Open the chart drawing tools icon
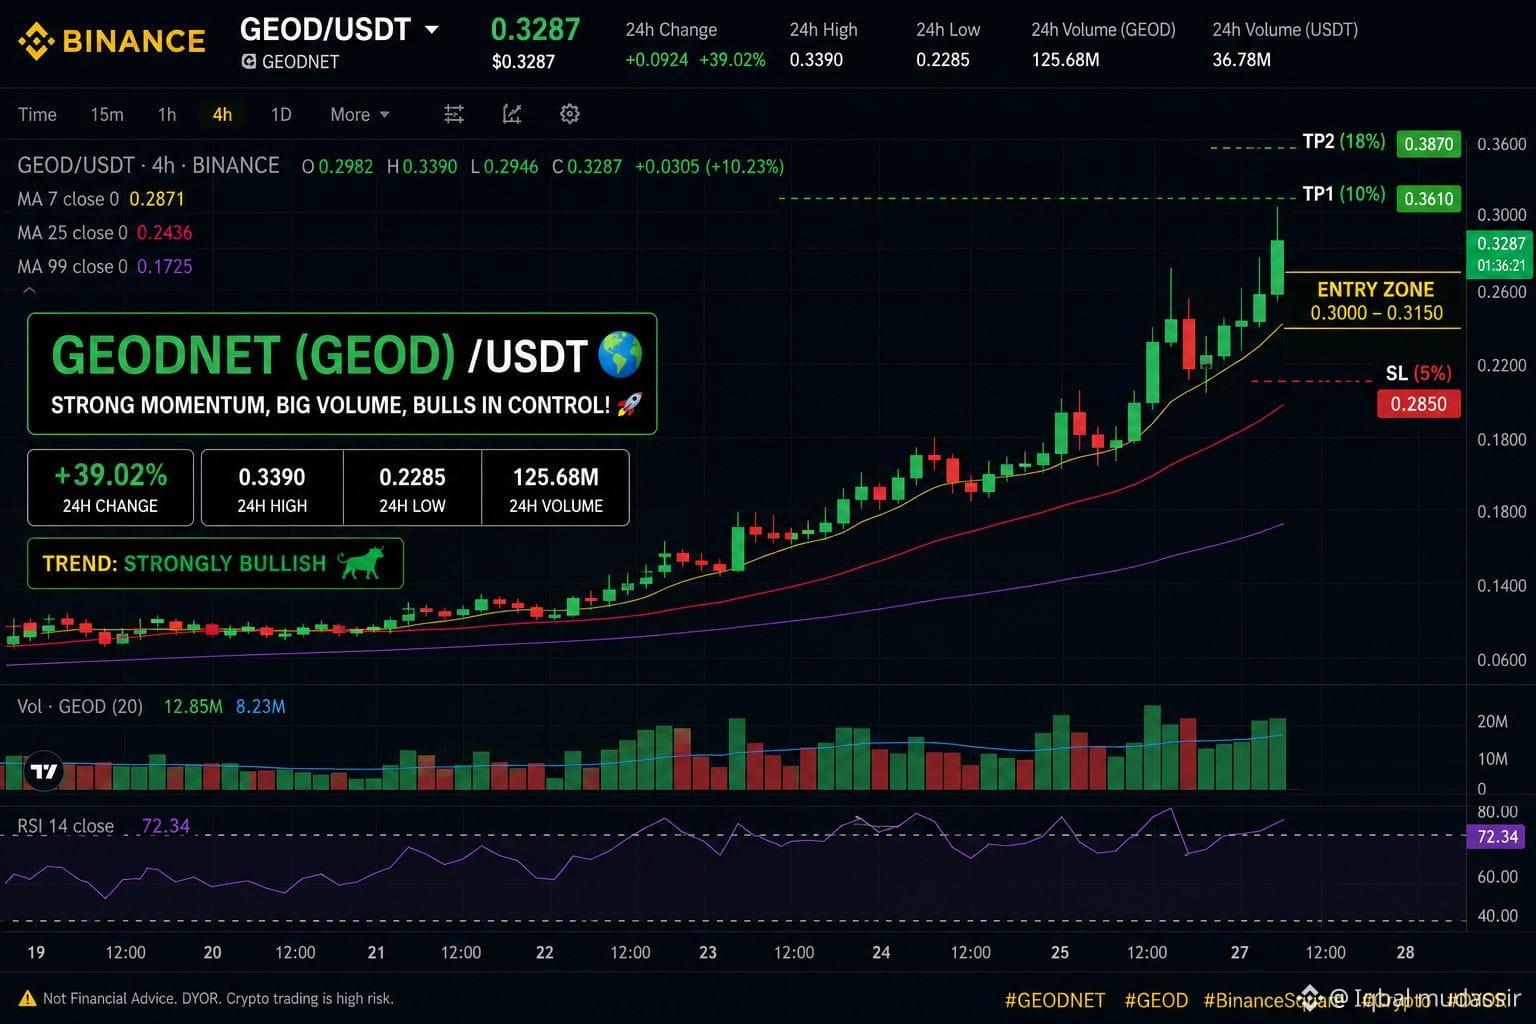This screenshot has width=1536, height=1024. [x=512, y=114]
